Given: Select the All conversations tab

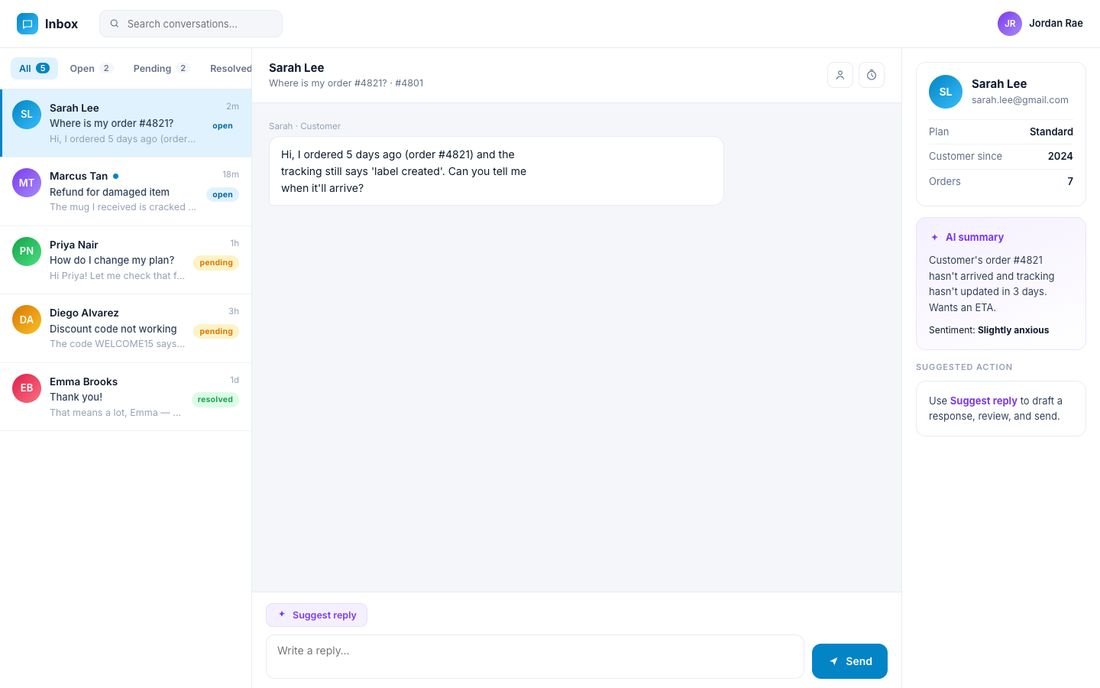Looking at the screenshot, I should pyautogui.click(x=34, y=68).
